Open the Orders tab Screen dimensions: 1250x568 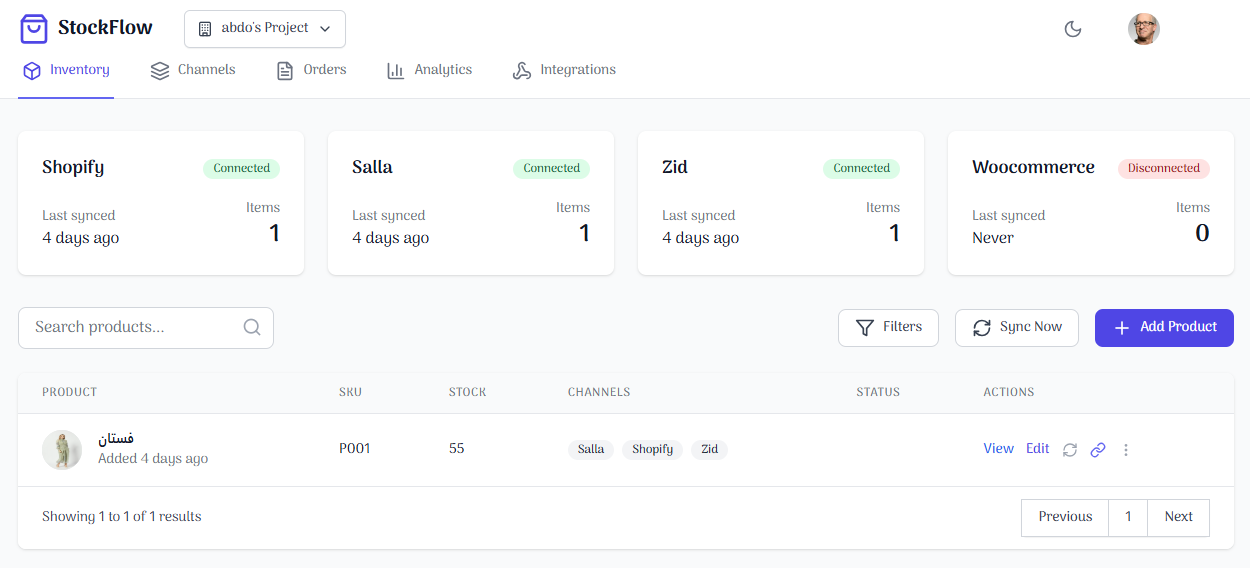[x=312, y=71]
